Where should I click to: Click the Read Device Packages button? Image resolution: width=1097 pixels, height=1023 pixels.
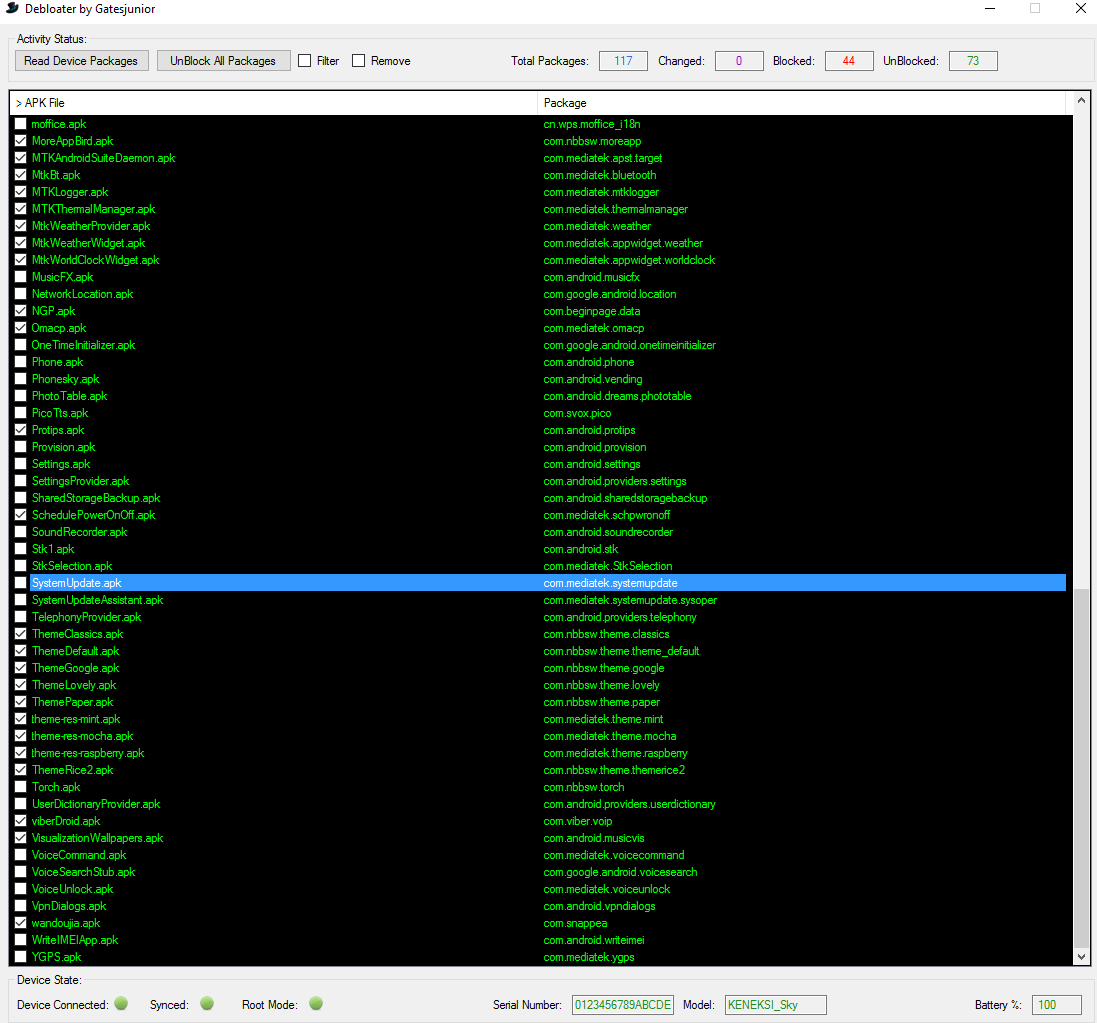(x=81, y=61)
